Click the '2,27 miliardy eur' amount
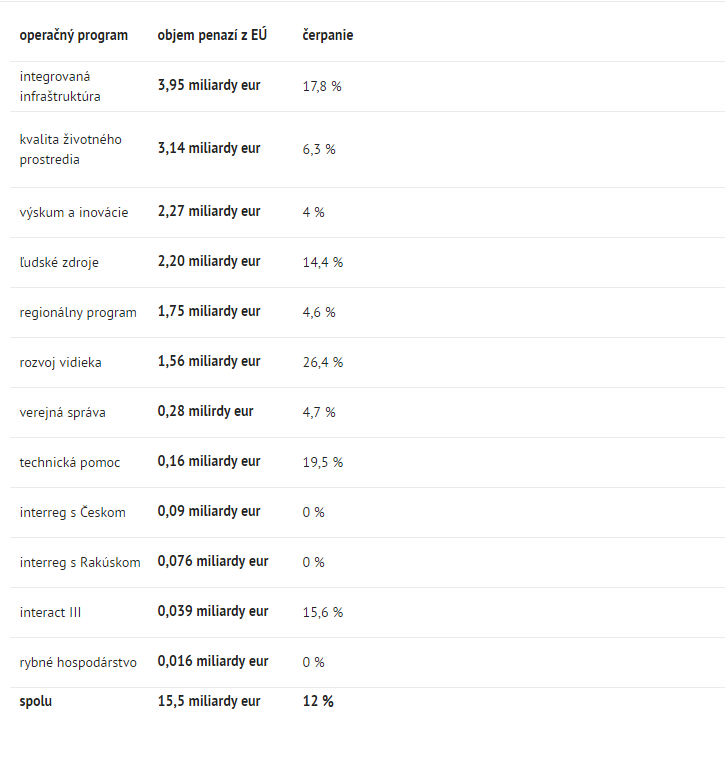 tap(209, 211)
